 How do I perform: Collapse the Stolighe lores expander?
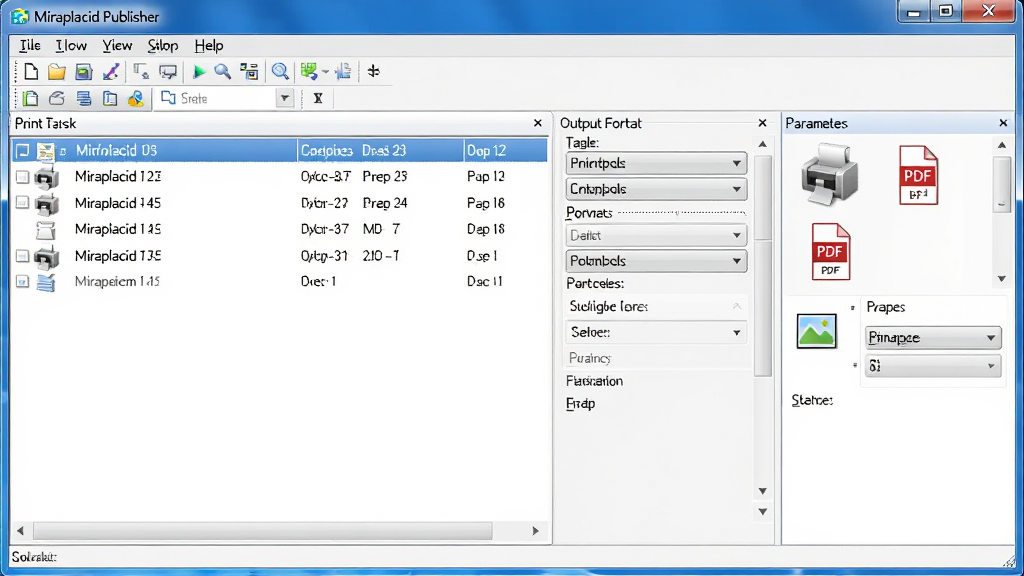pyautogui.click(x=737, y=306)
